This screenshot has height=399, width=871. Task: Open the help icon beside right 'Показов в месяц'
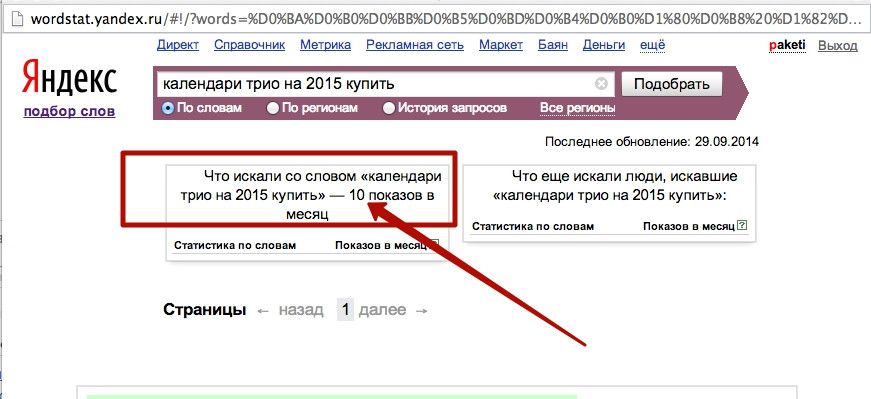pyautogui.click(x=743, y=226)
